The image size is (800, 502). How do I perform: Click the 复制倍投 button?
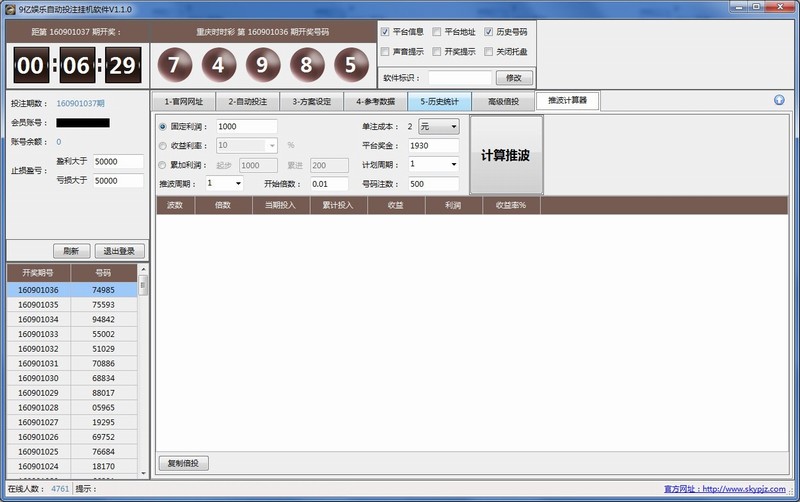coord(184,463)
